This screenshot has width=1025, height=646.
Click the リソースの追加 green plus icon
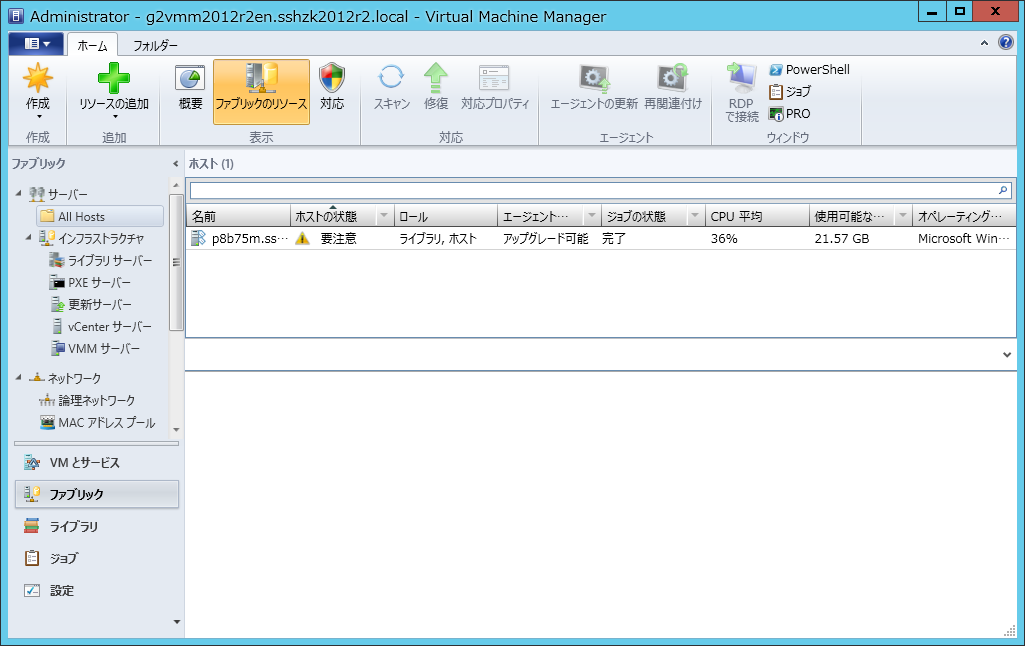pos(114,78)
